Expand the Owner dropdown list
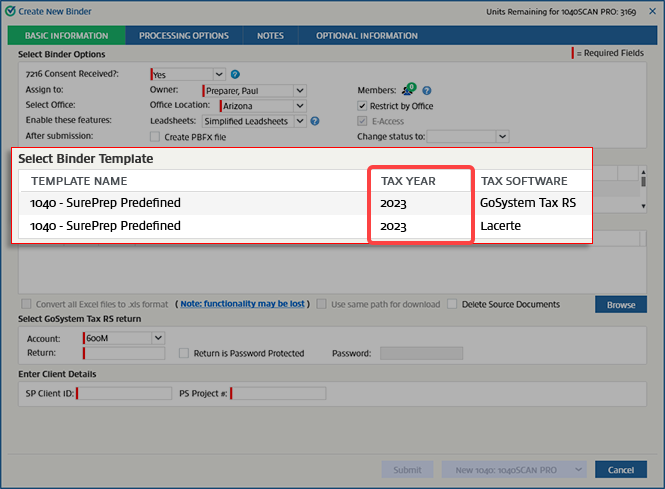 pos(299,90)
